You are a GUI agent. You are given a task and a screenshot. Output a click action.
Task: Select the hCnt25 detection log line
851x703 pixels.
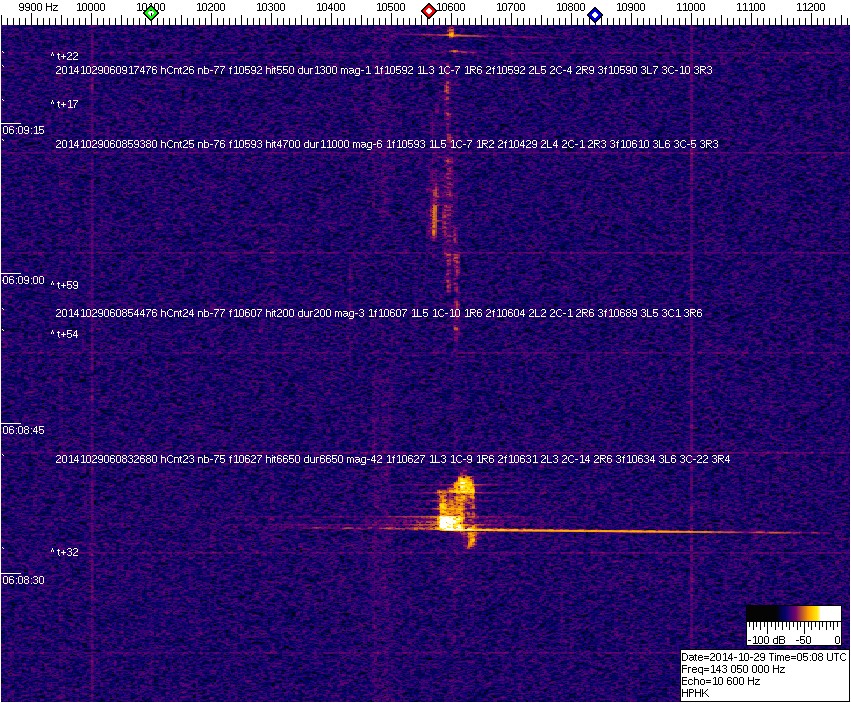(x=386, y=144)
